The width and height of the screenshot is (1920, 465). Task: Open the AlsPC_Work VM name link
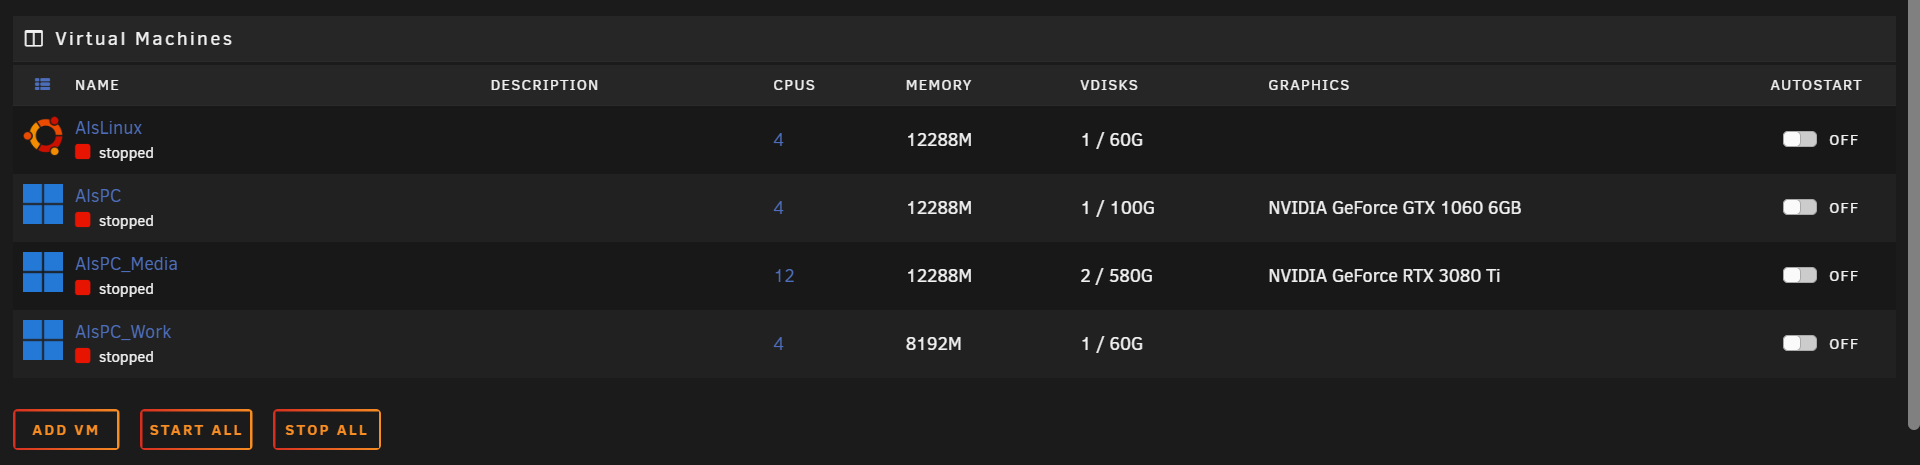click(123, 331)
